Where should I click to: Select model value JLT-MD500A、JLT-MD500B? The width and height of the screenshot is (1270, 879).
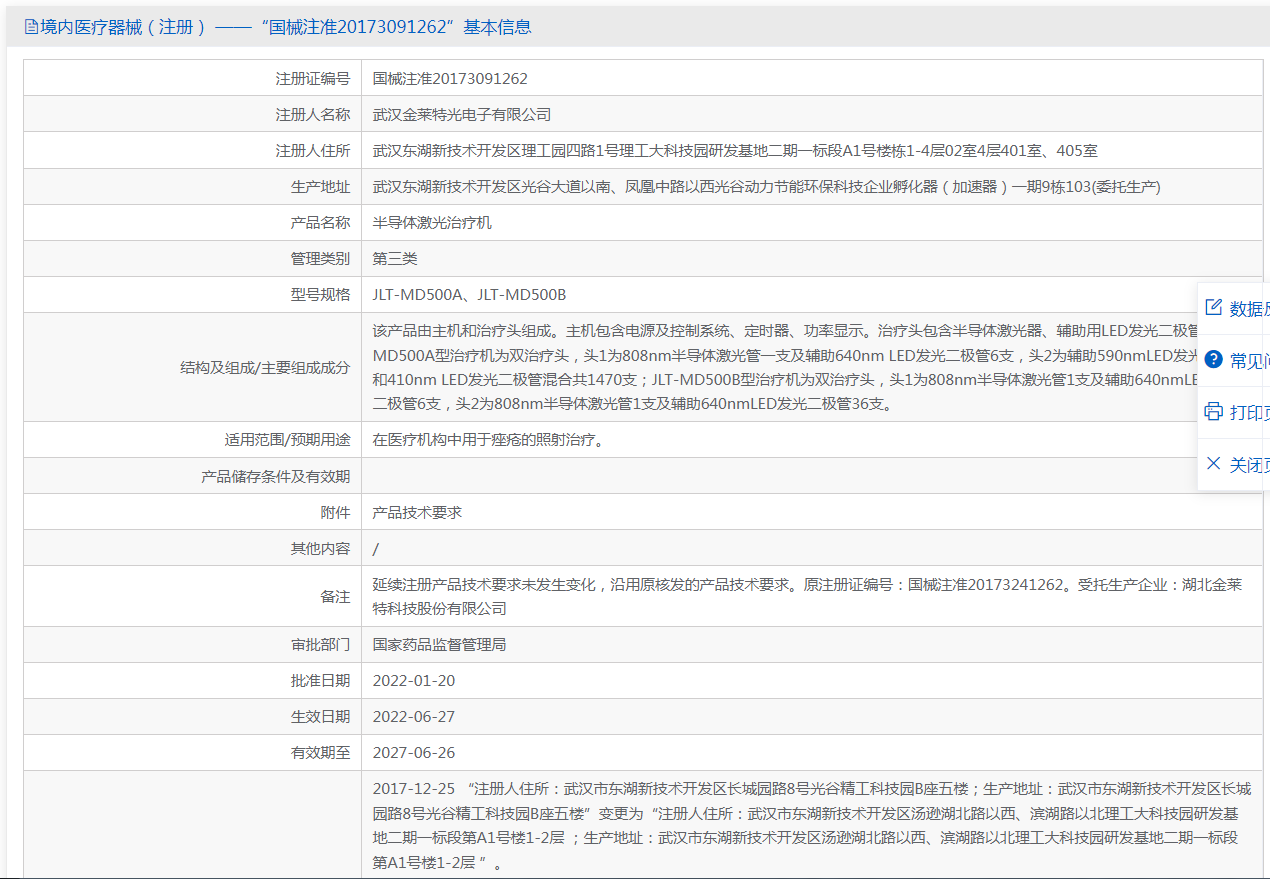tap(469, 295)
